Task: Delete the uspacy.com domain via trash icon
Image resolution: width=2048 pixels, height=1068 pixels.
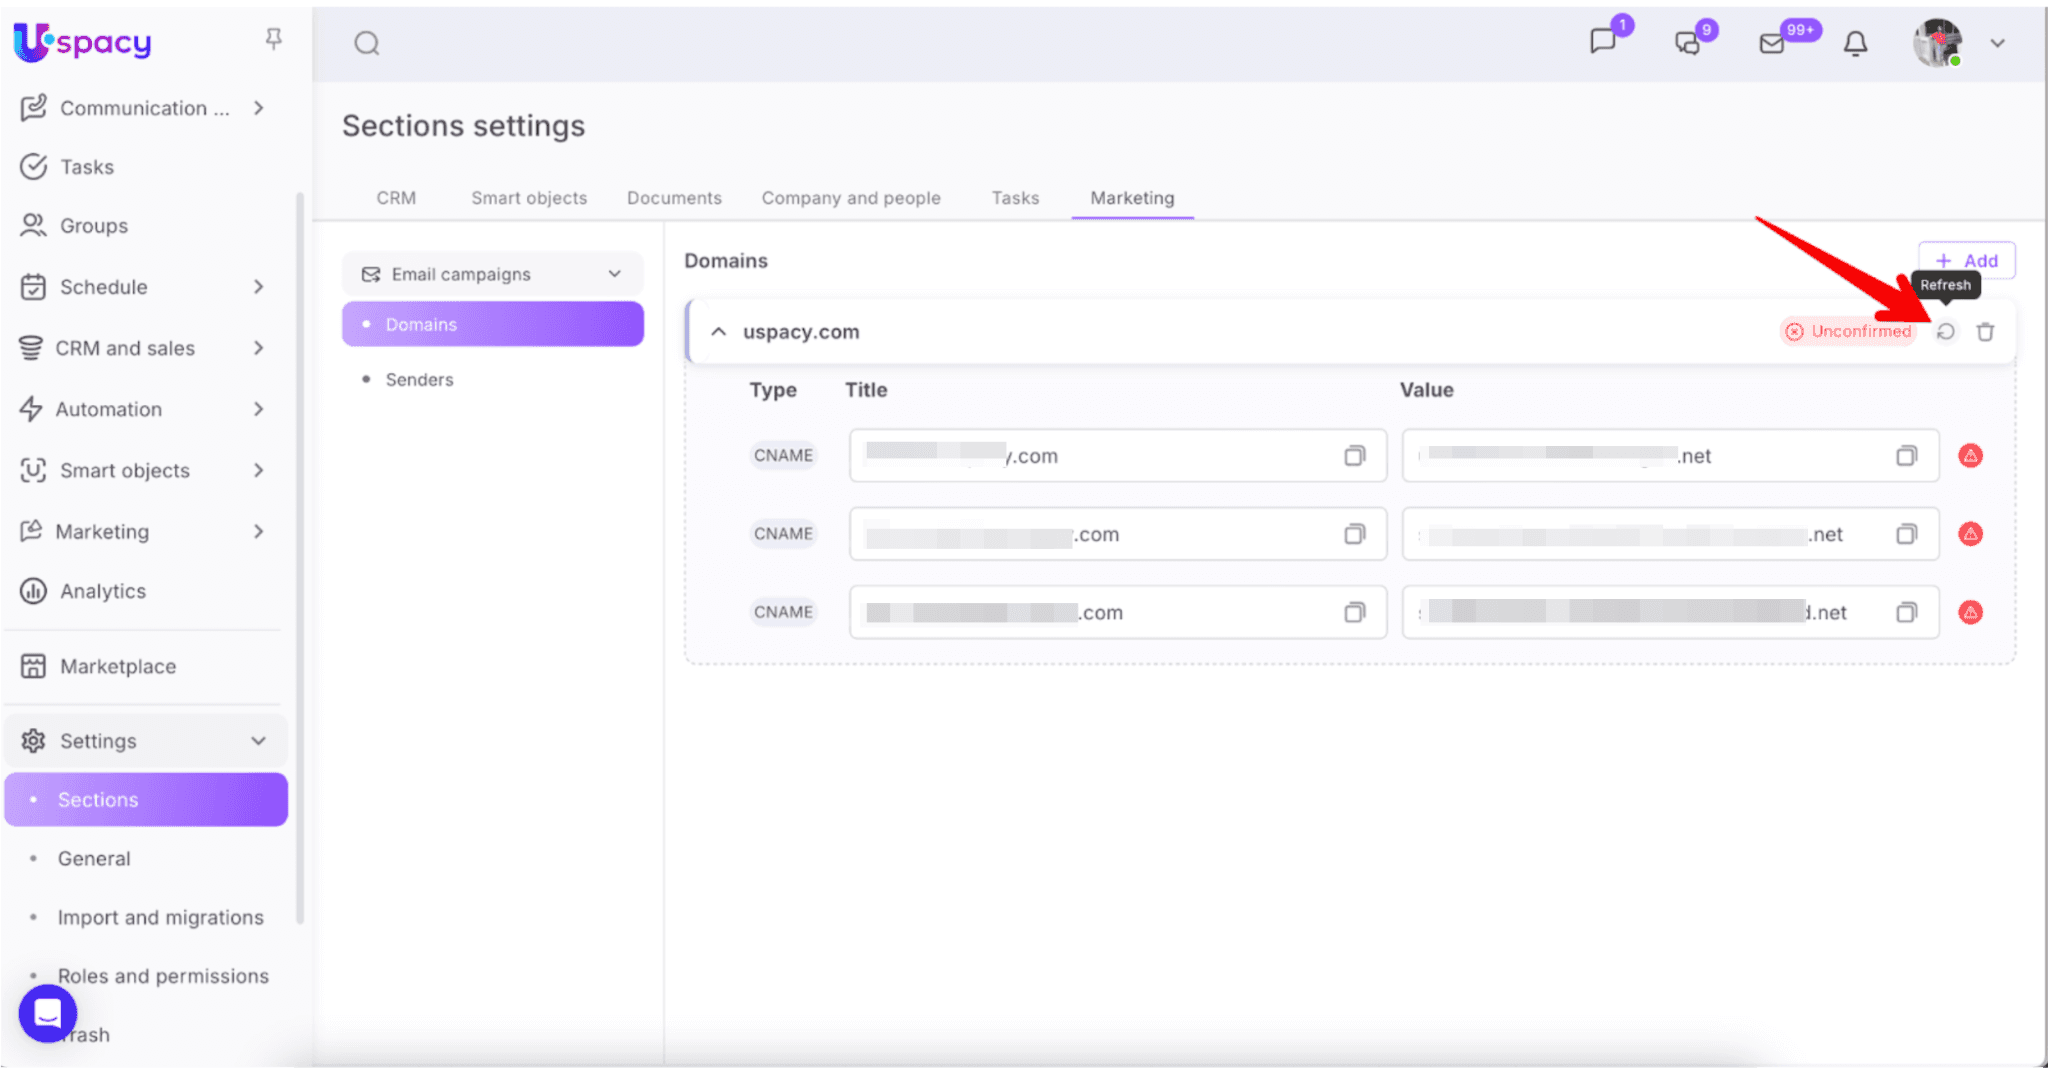Action: (1985, 332)
